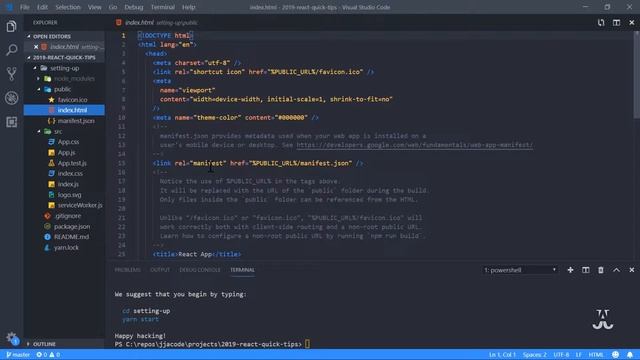The image size is (640, 360).
Task: Split the terminal panel
Action: click(x=585, y=270)
